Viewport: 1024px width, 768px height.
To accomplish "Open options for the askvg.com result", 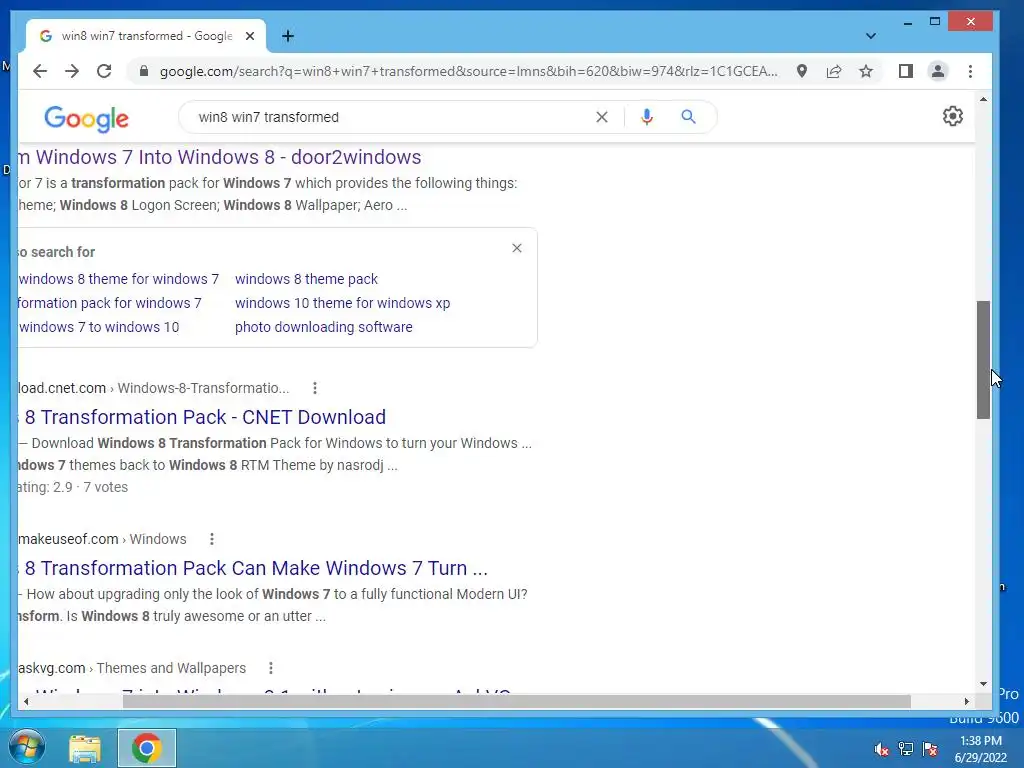I will [x=270, y=668].
